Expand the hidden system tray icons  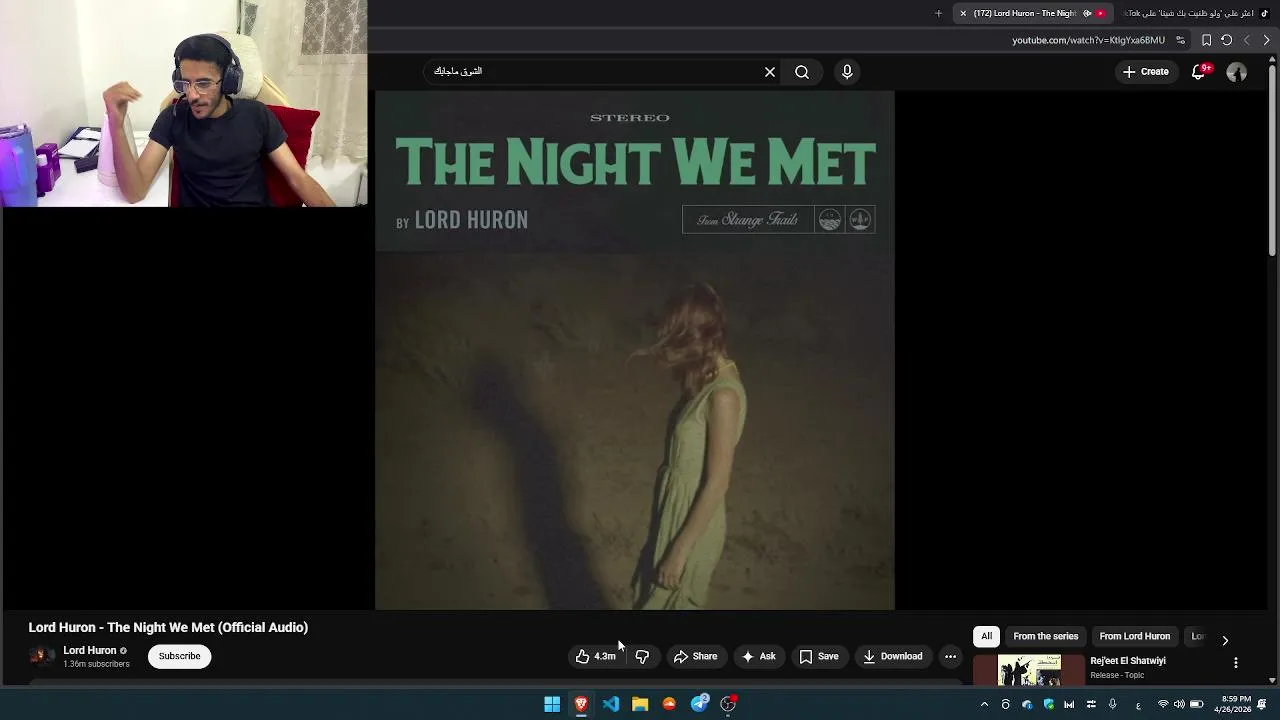click(x=984, y=704)
